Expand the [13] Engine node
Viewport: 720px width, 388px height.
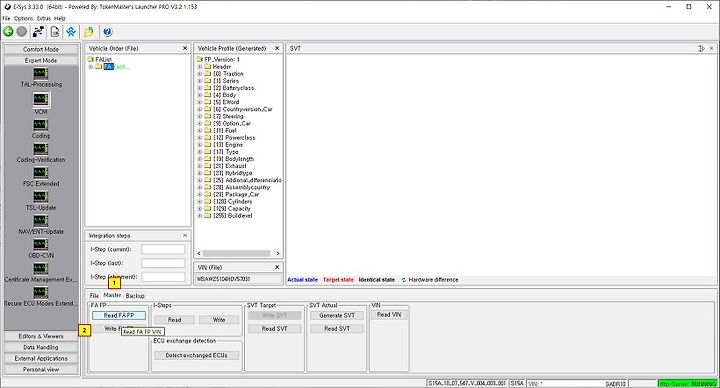(200, 145)
